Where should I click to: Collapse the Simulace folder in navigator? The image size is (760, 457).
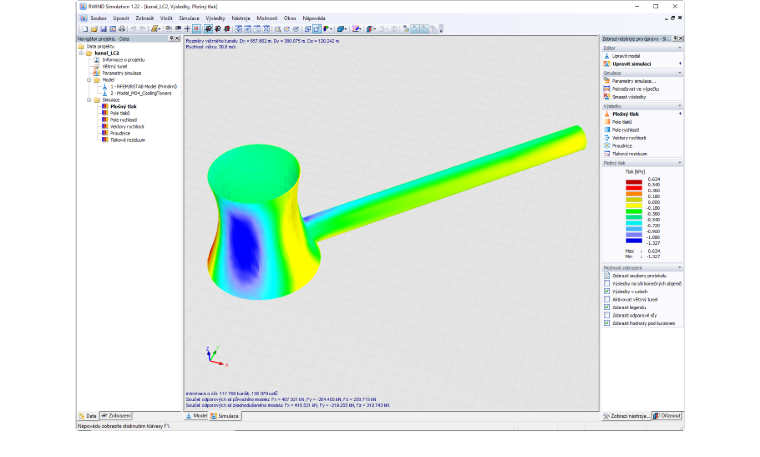pos(89,100)
